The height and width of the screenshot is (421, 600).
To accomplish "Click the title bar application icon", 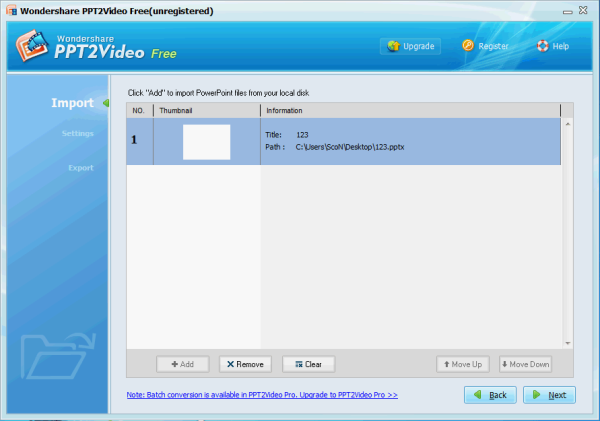I will click(x=11, y=10).
